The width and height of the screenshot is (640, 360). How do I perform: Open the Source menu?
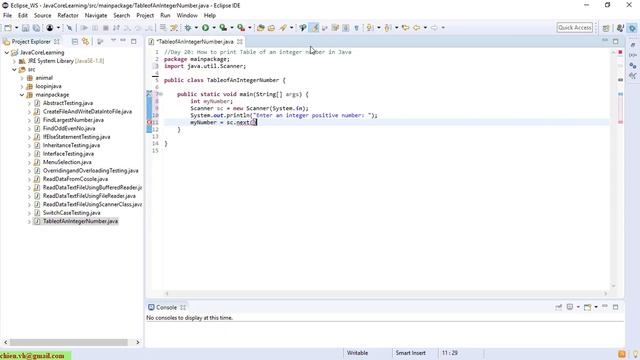(x=42, y=16)
